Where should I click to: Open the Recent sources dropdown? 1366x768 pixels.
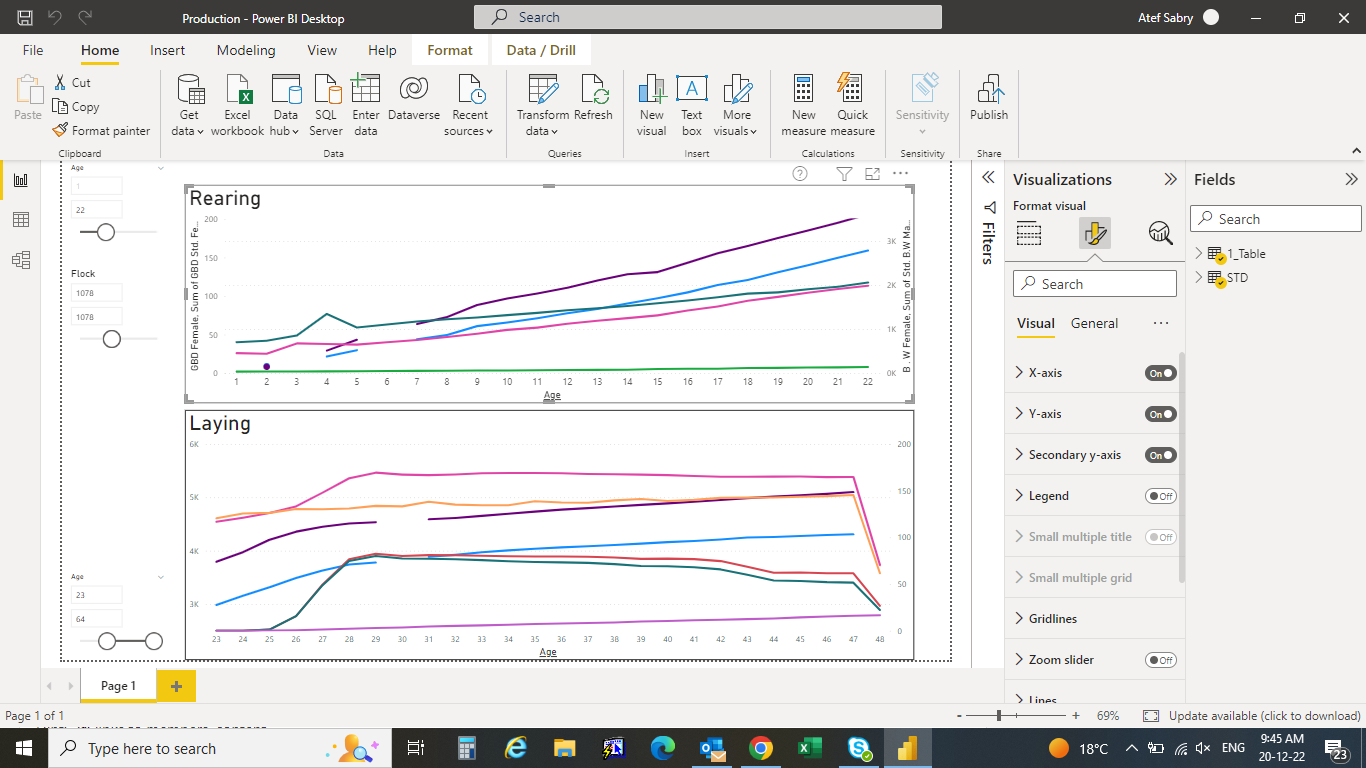point(470,104)
